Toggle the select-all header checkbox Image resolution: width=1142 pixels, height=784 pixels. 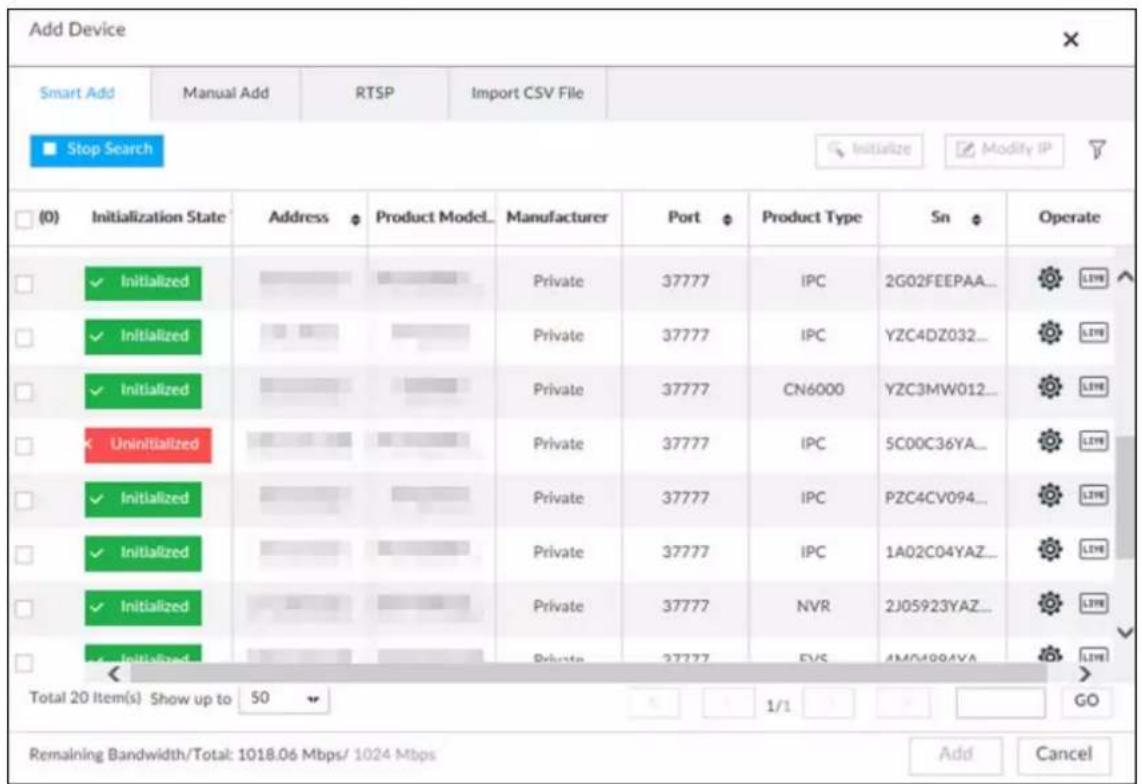pos(24,219)
